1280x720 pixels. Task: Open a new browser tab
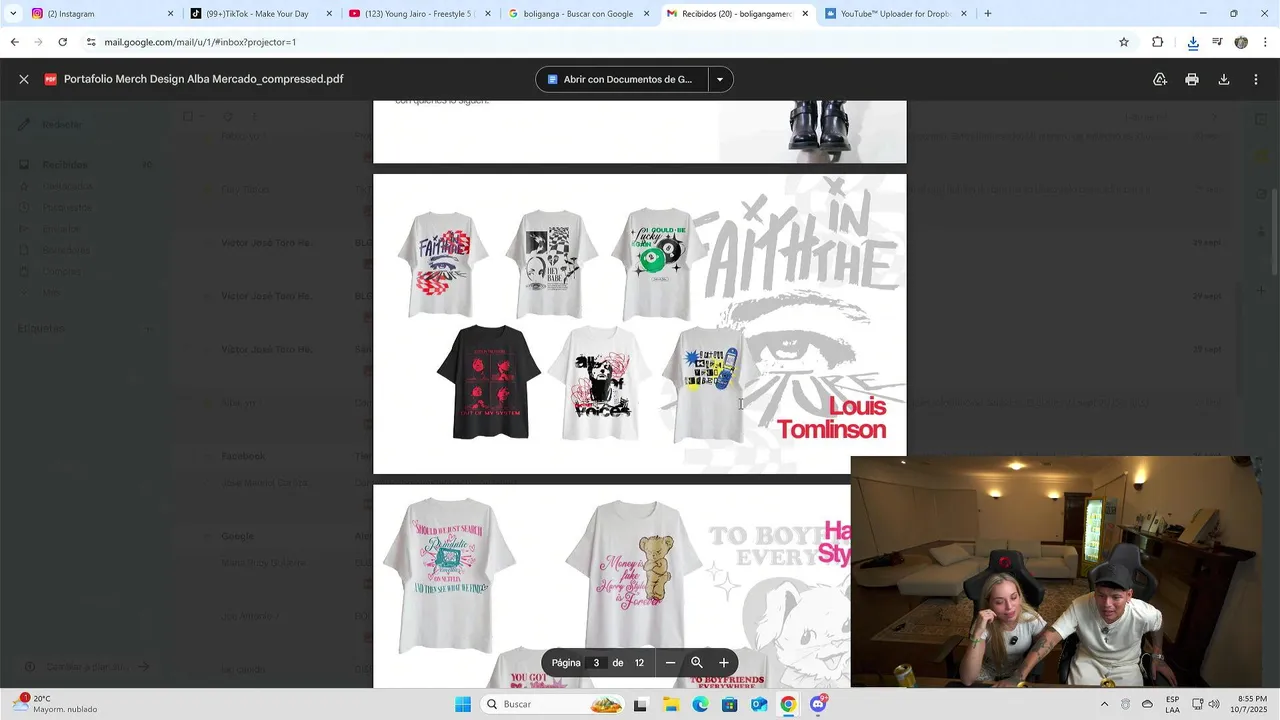[x=988, y=14]
